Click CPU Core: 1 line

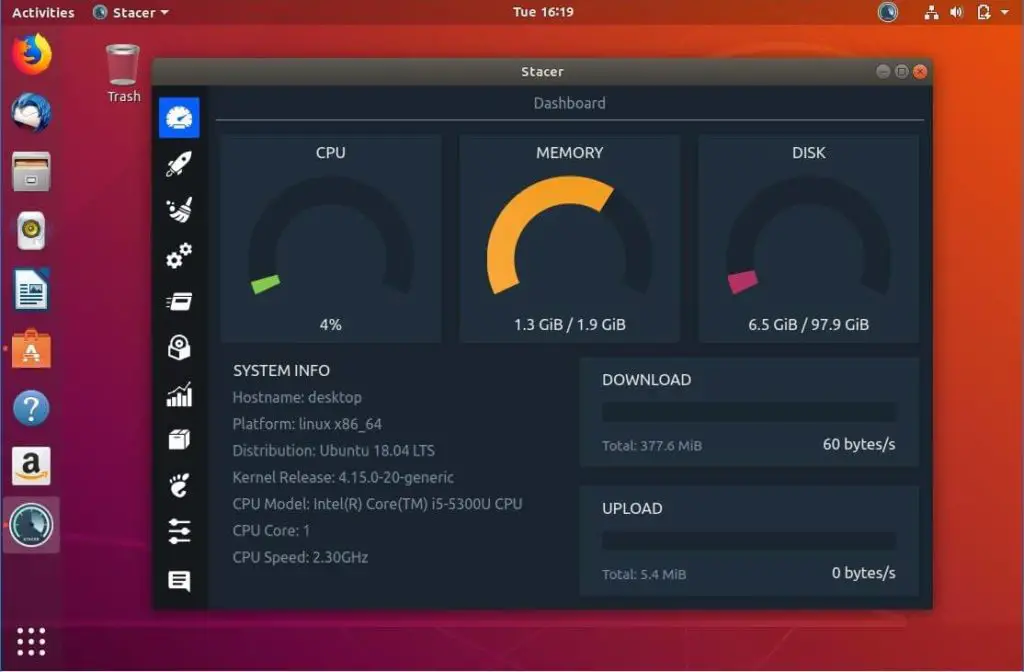pos(271,530)
